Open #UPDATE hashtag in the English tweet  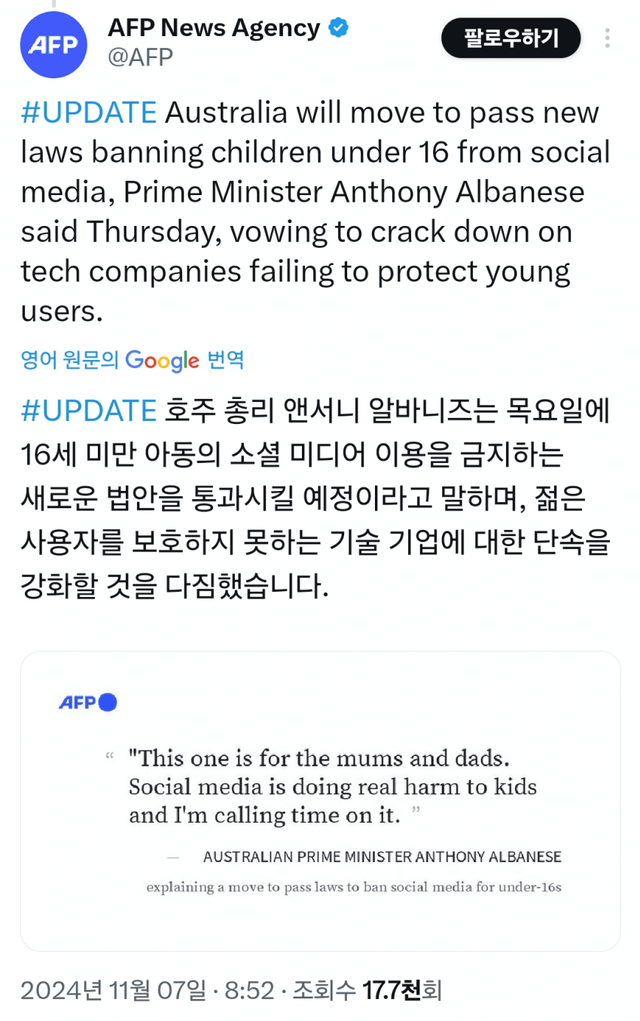tap(88, 112)
